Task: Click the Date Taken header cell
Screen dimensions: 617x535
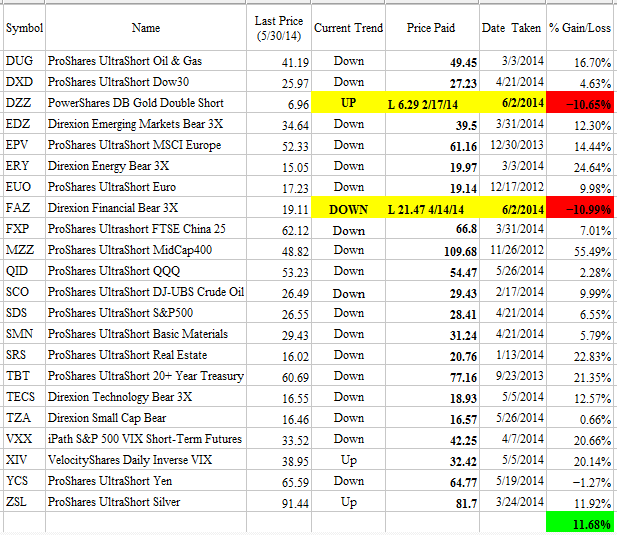Action: pos(512,28)
